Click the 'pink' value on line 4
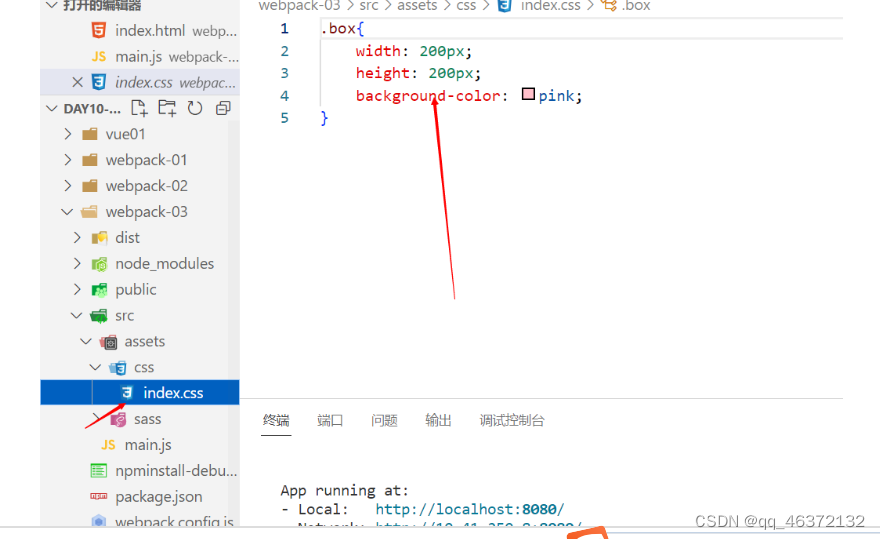 (x=556, y=96)
